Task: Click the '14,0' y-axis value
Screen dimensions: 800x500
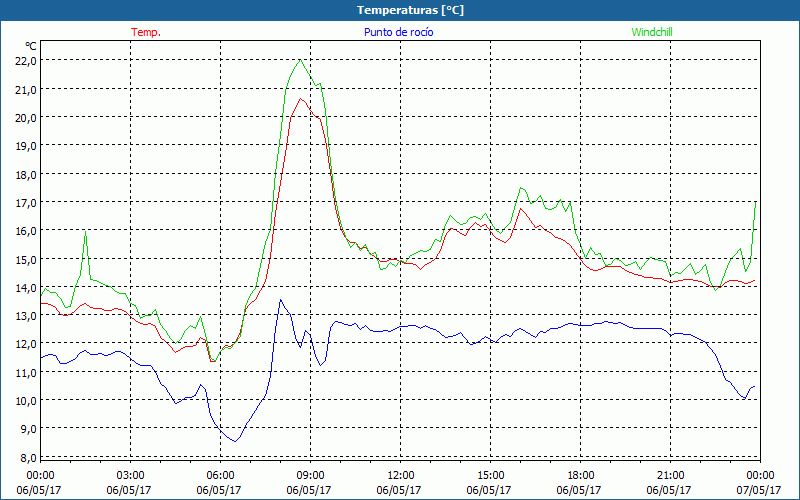Action: coord(27,287)
